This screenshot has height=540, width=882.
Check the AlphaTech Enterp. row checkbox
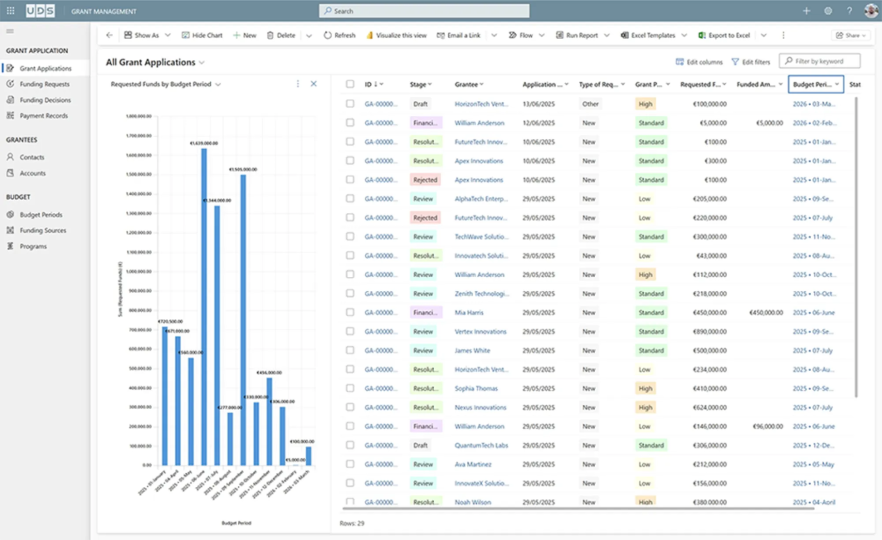tap(350, 199)
